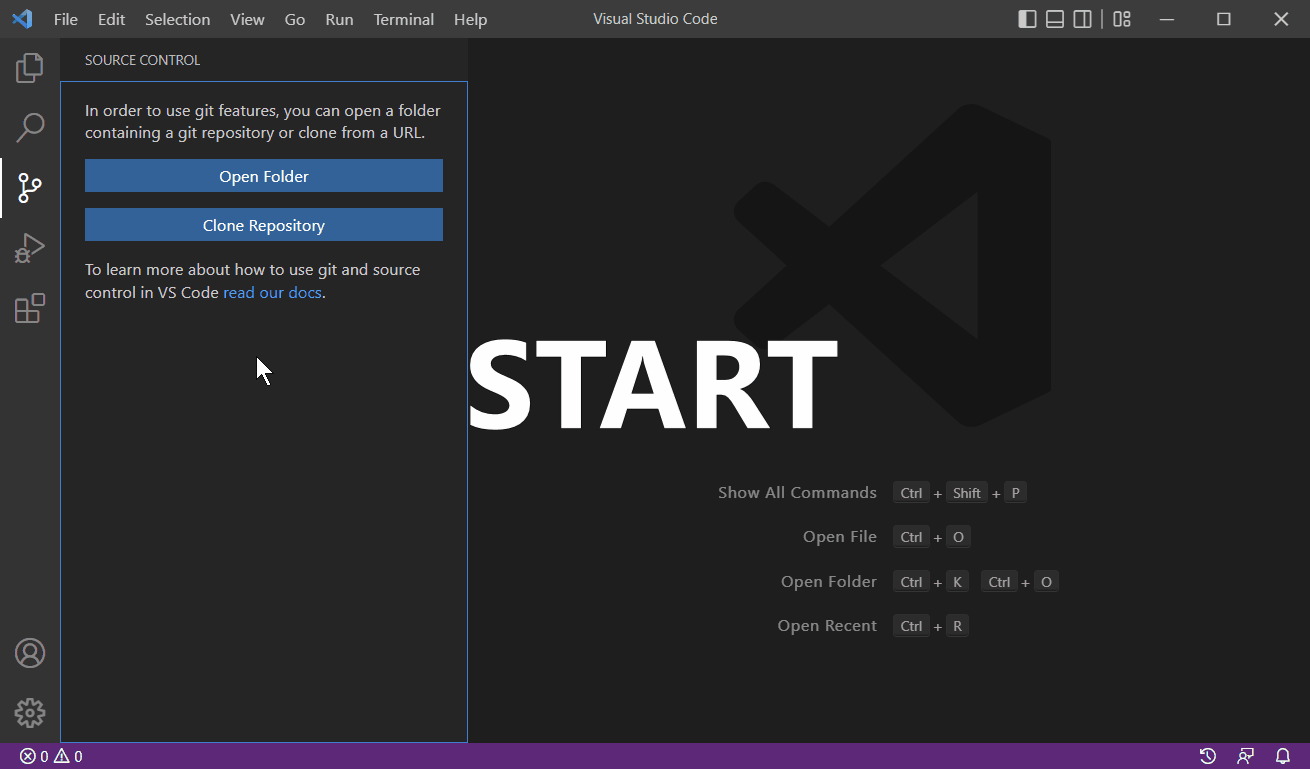1310x769 pixels.
Task: Open the Accounts menu icon
Action: coord(30,653)
